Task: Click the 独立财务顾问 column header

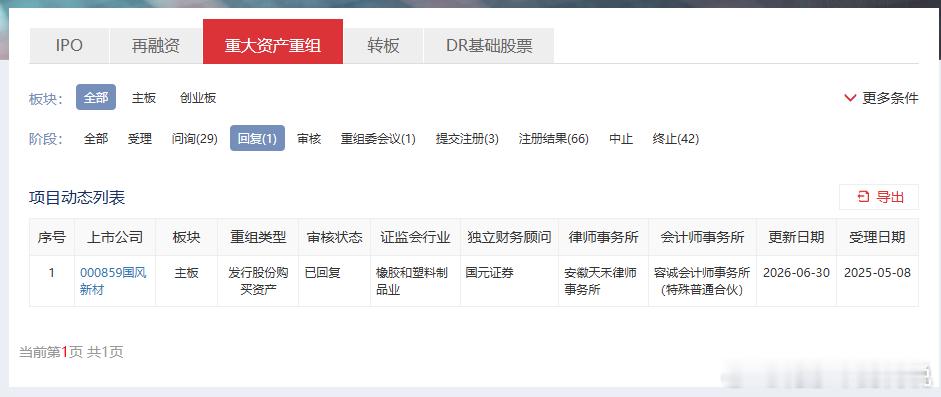Action: pyautogui.click(x=510, y=237)
